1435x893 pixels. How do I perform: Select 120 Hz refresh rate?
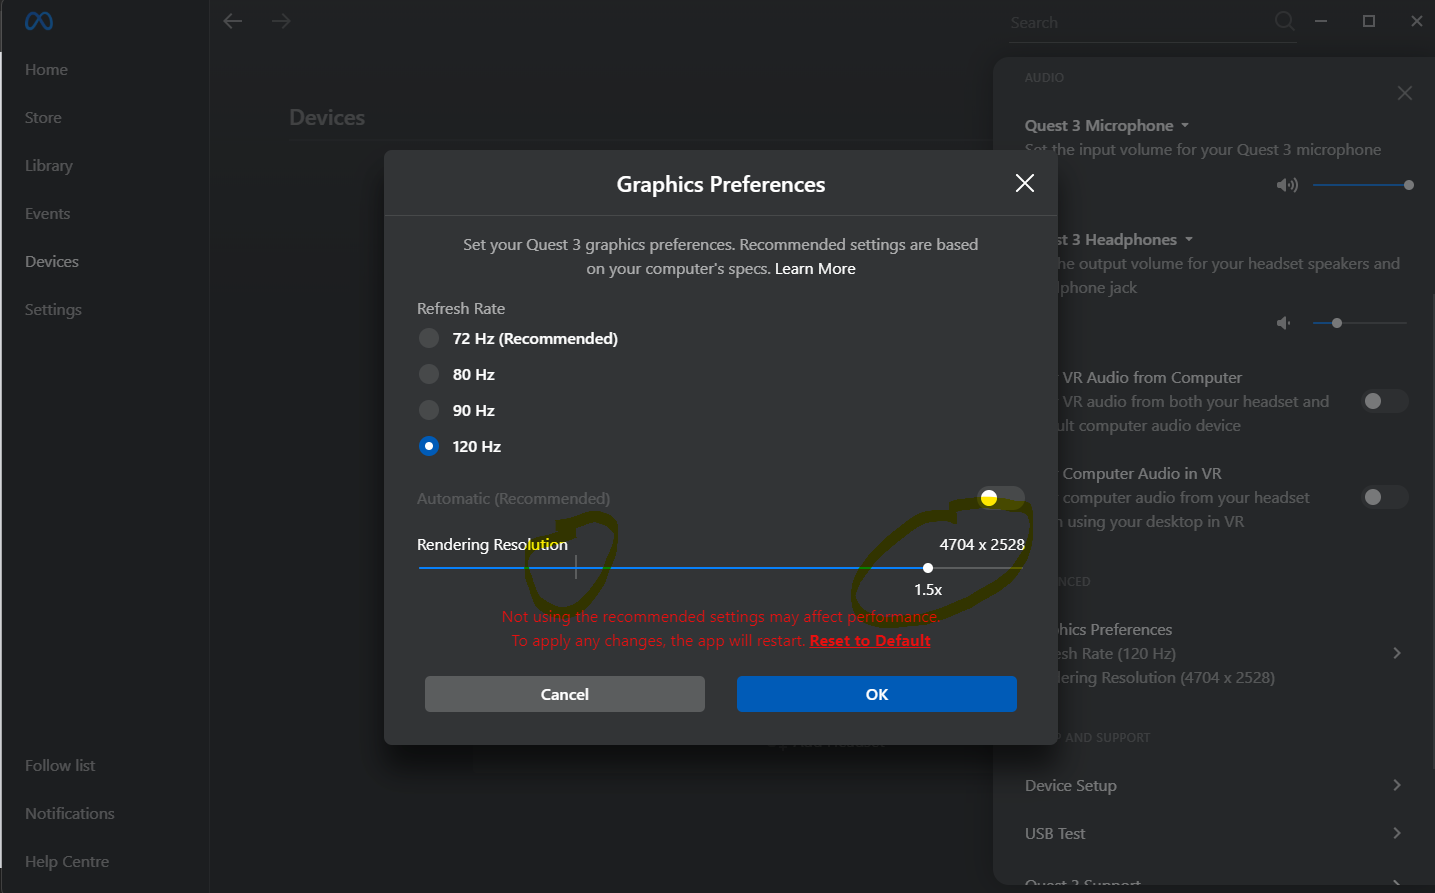click(x=429, y=446)
